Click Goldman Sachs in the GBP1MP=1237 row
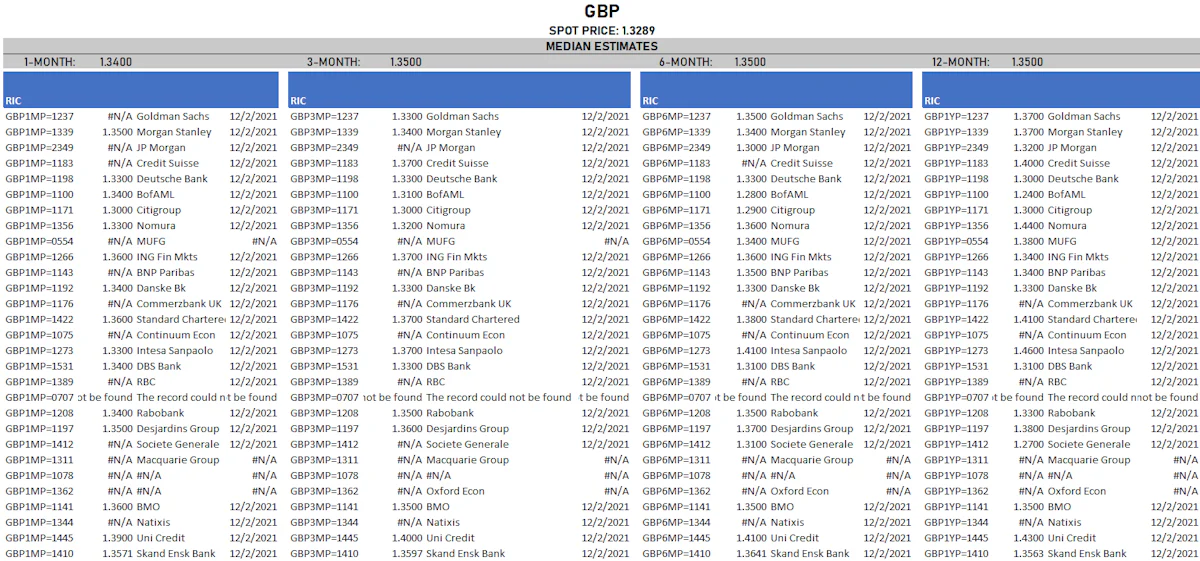1200x561 pixels. [173, 117]
